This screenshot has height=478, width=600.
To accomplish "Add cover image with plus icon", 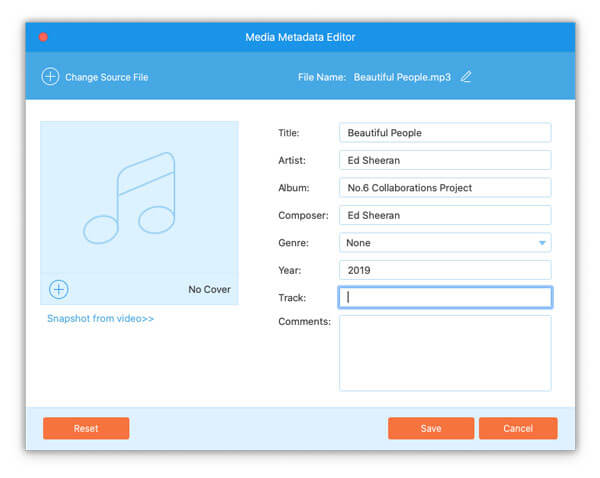I will pos(59,289).
